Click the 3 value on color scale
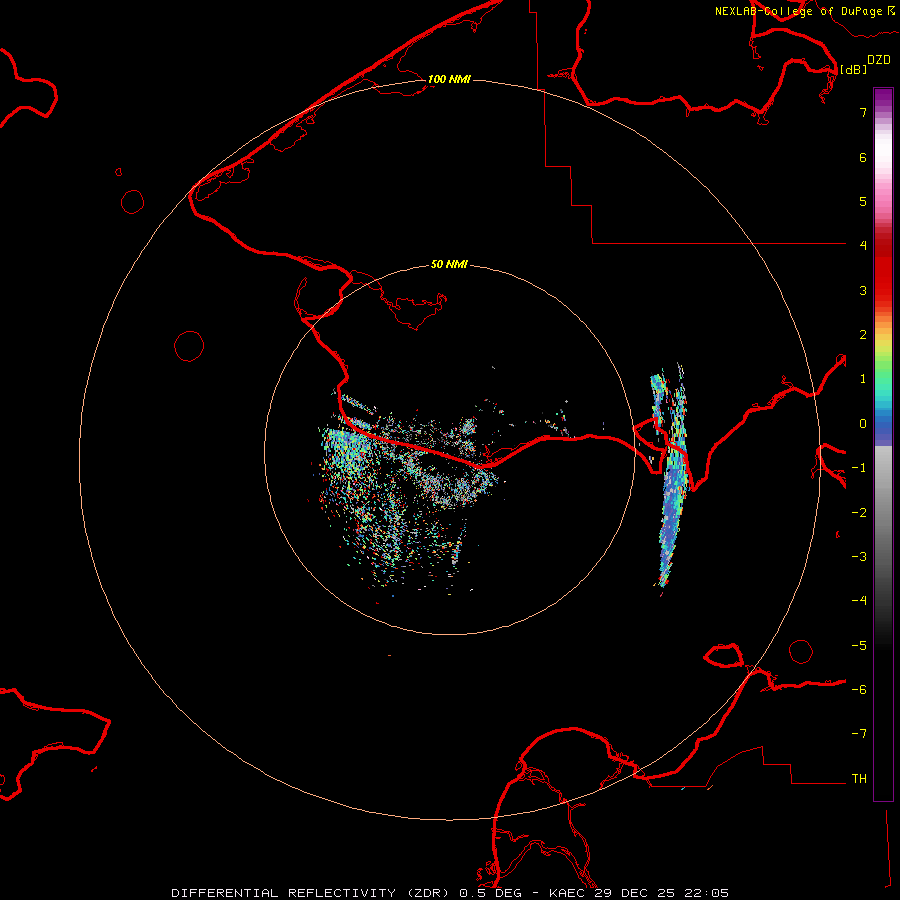This screenshot has width=900, height=900. [863, 290]
